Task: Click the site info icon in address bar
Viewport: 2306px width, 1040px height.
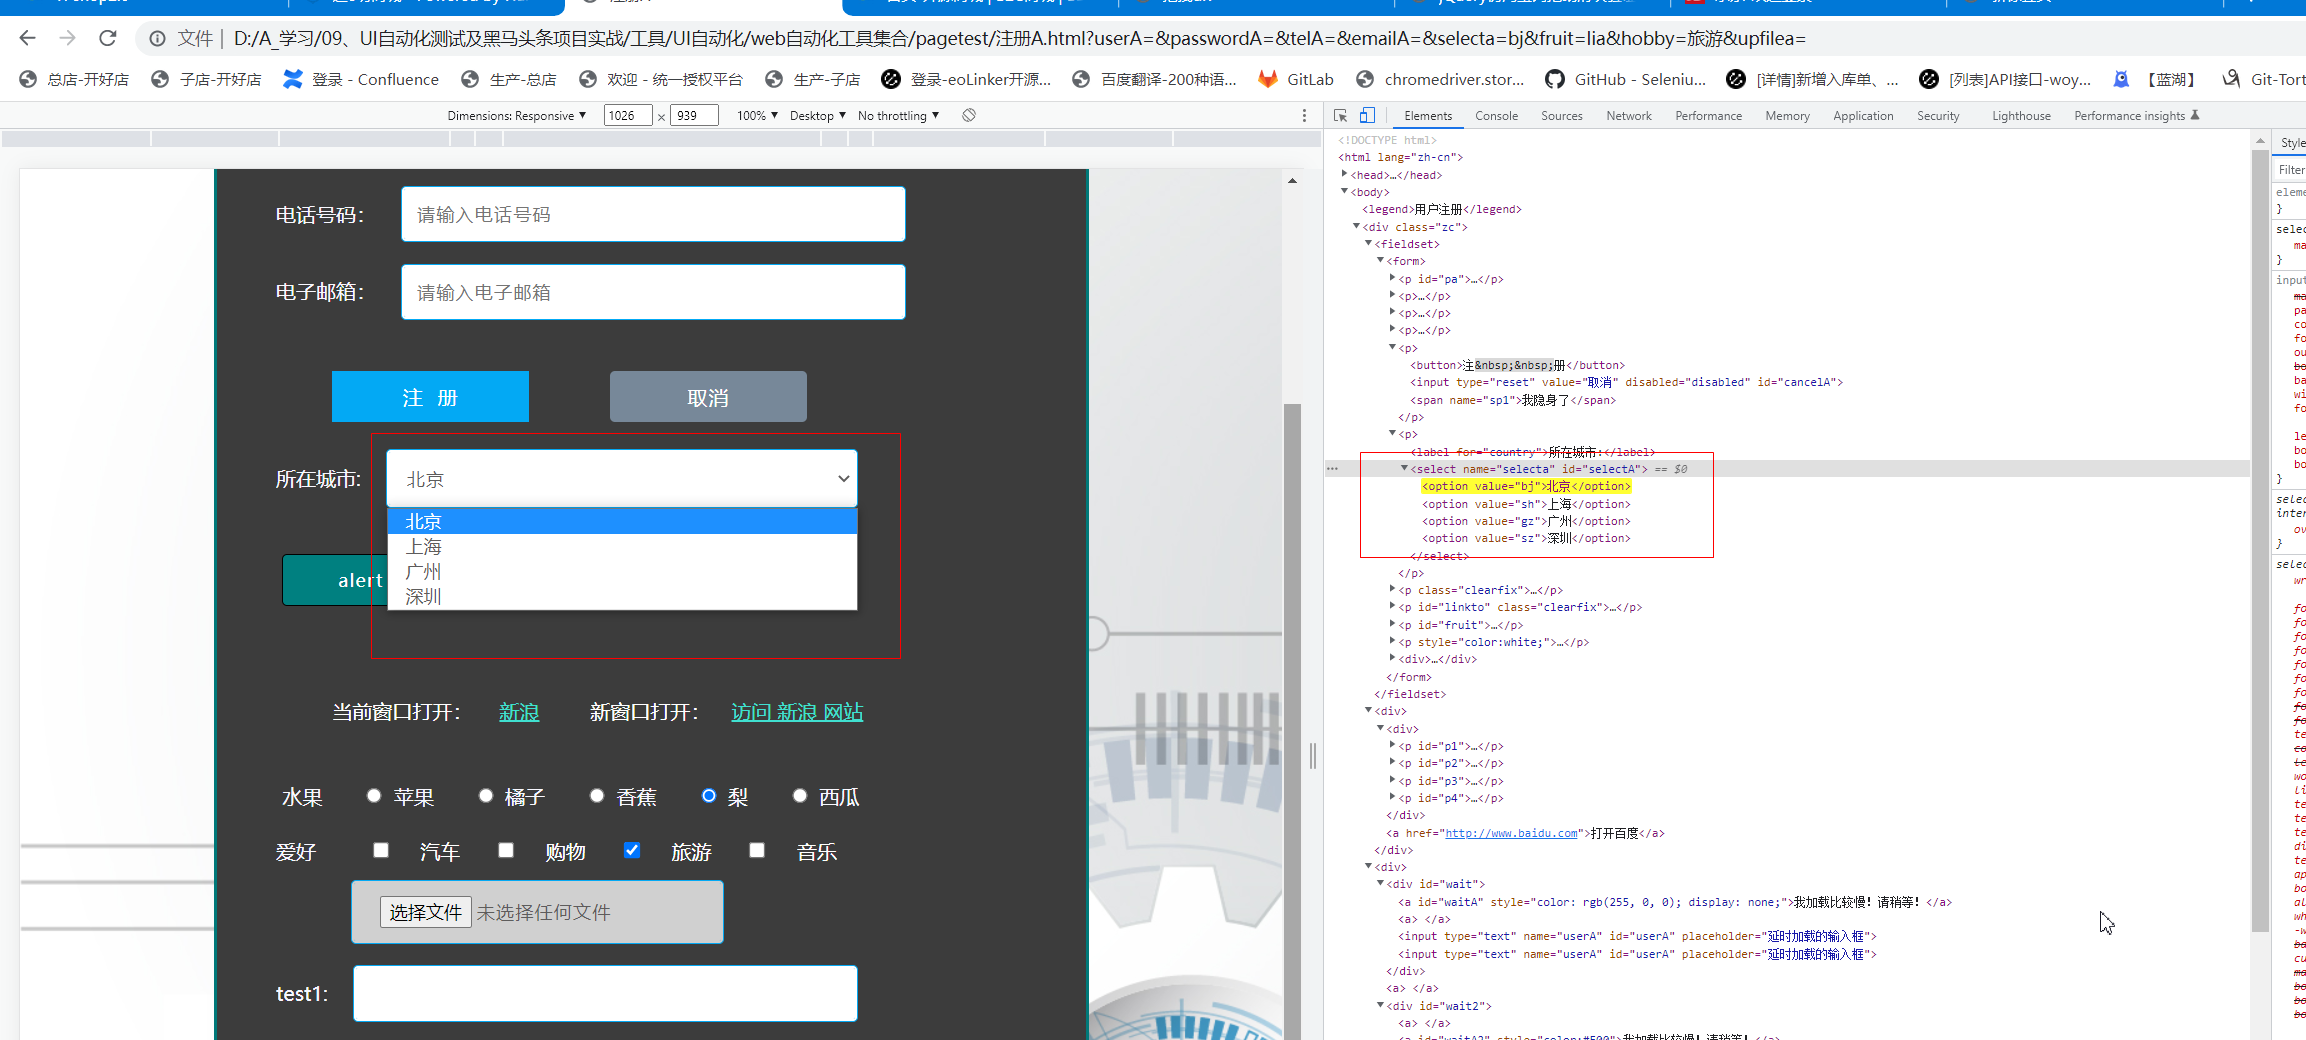Action: 157,38
